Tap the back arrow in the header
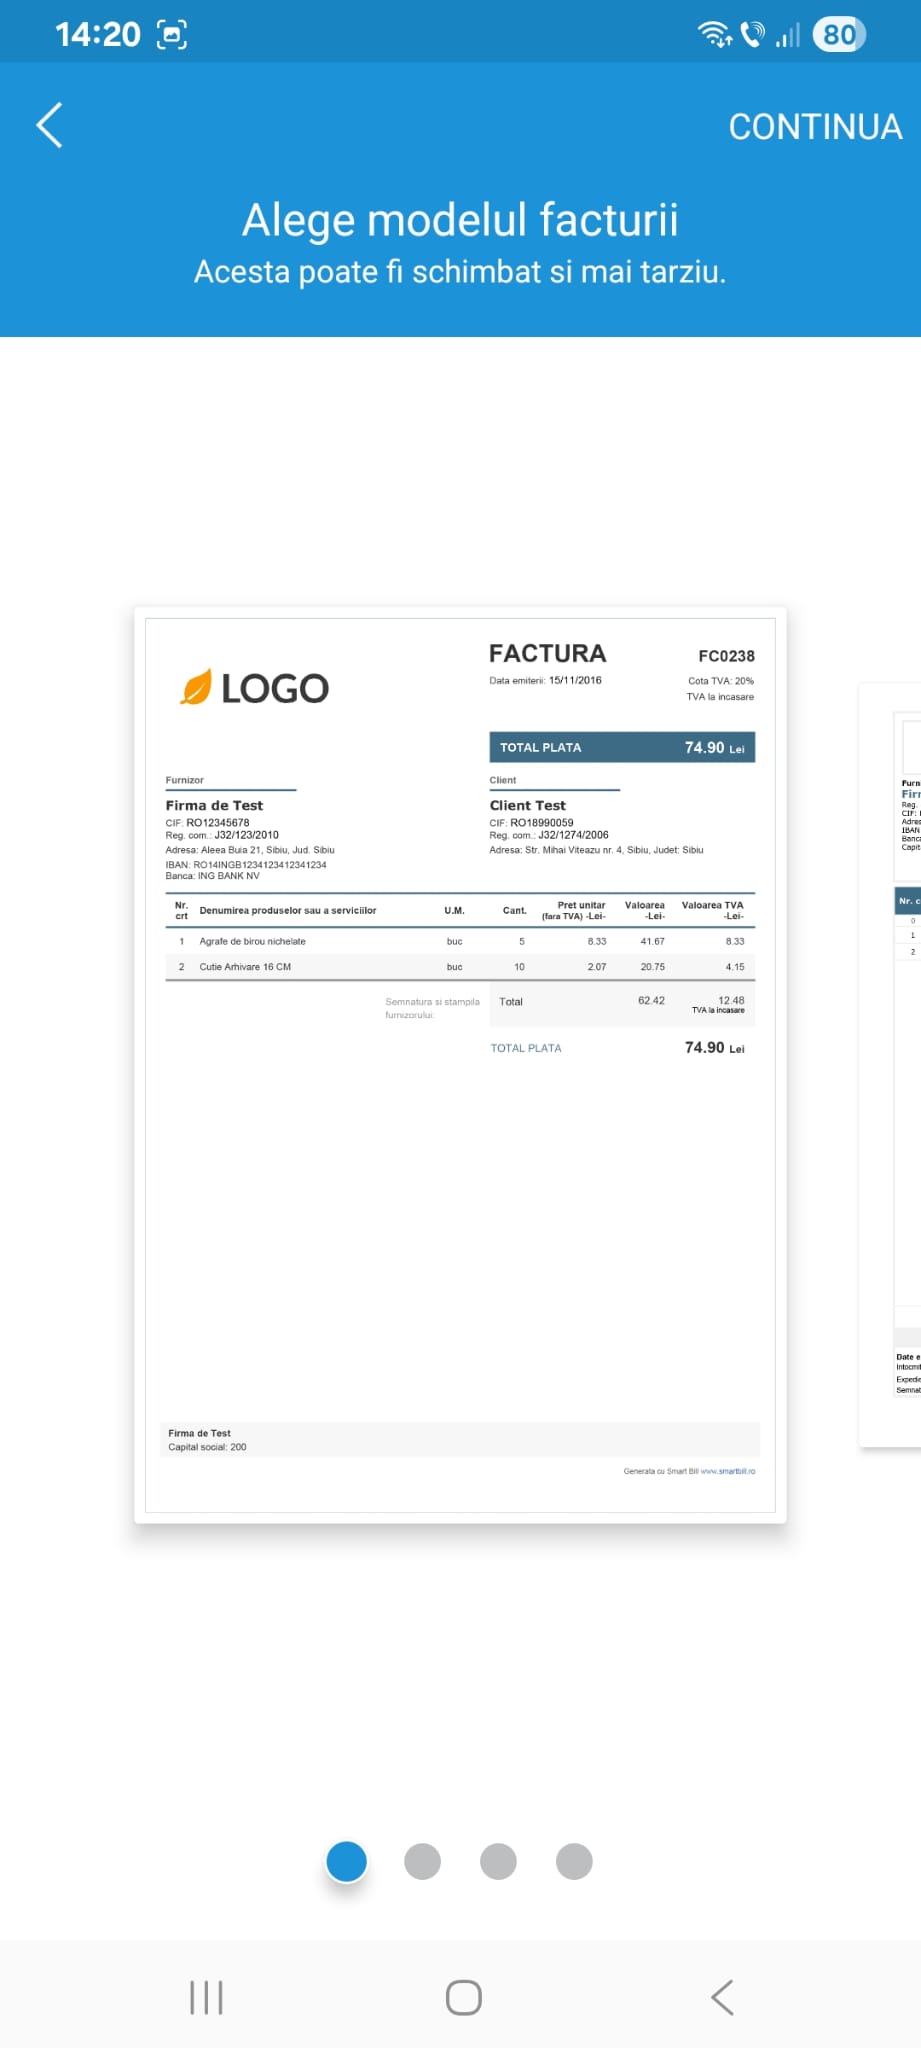 [50, 125]
